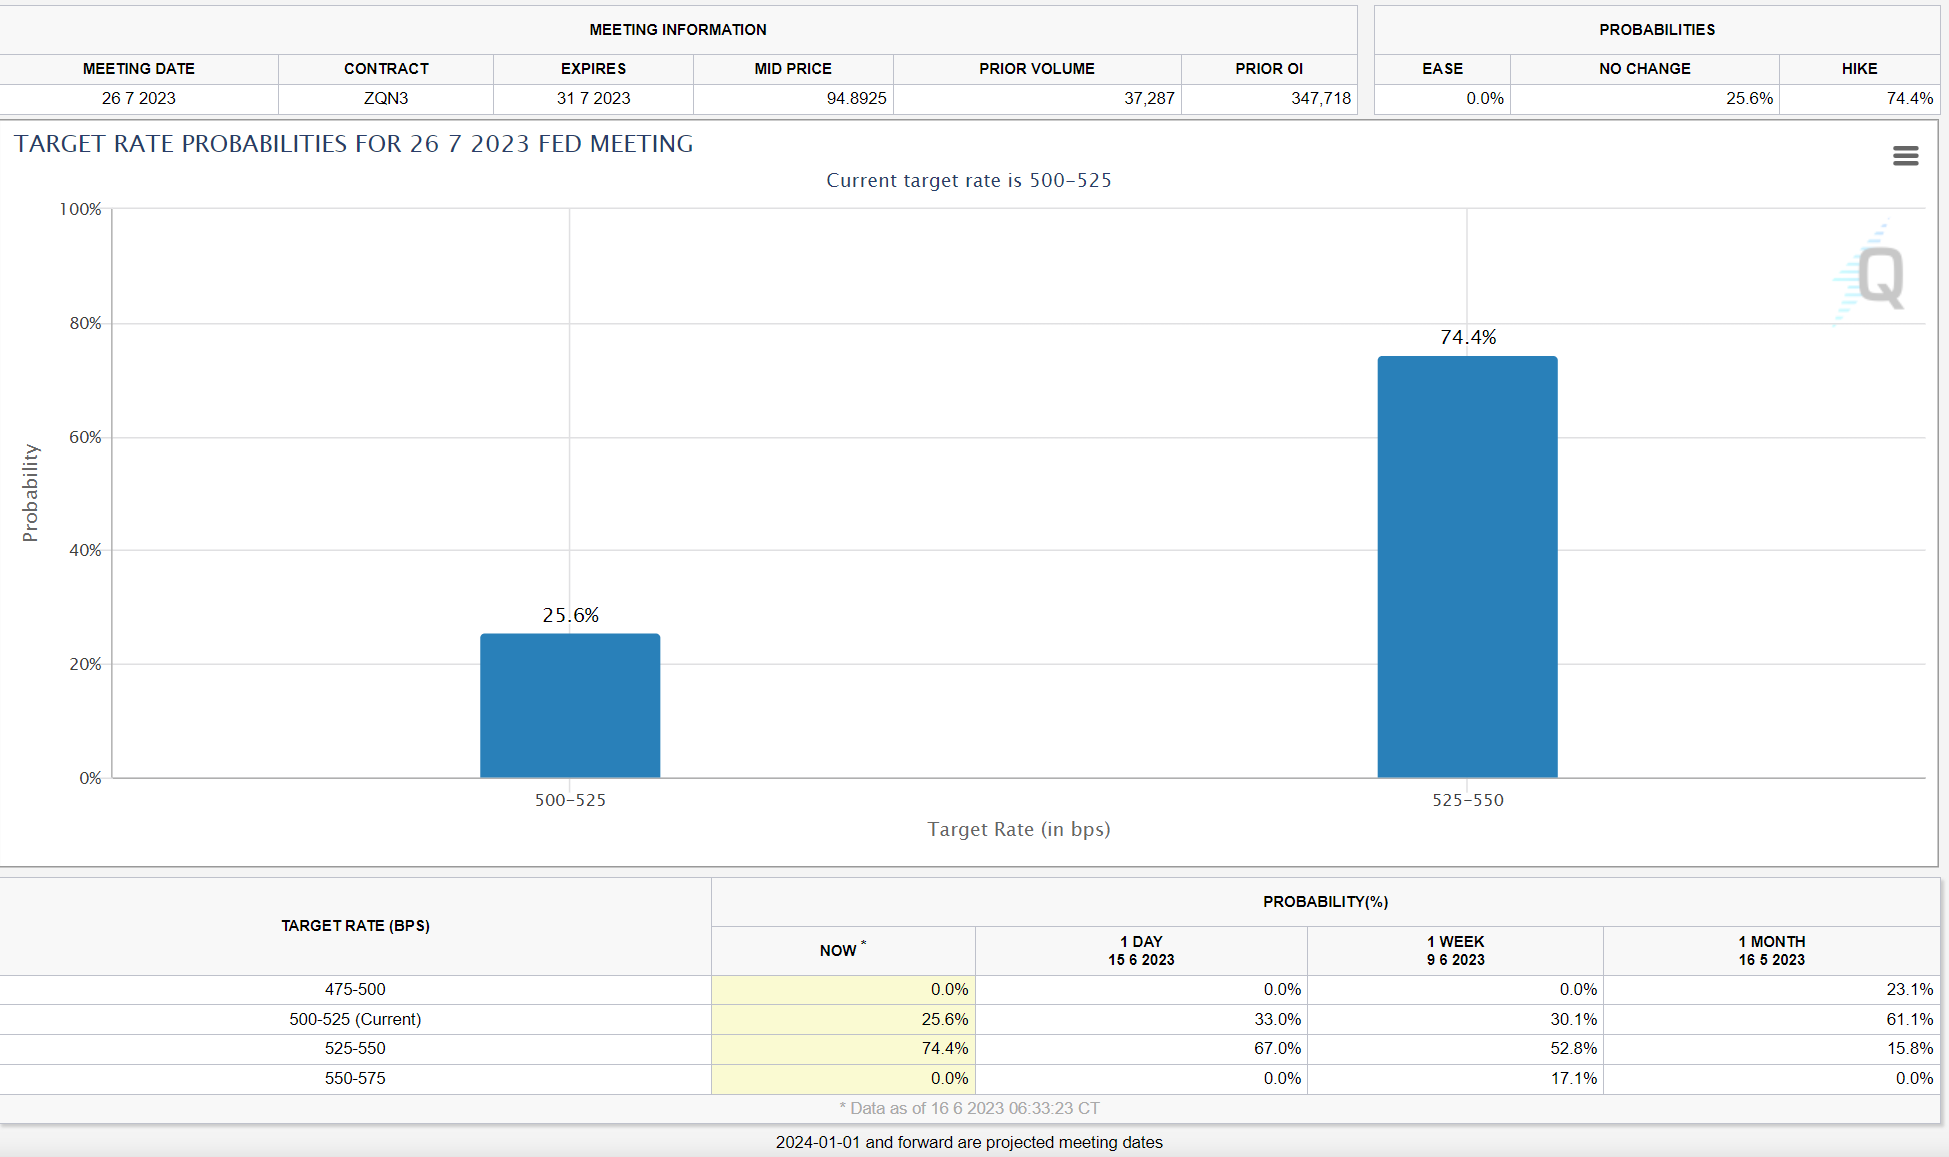Select expiry value 31 7 2023
Screen dimensions: 1949x1157
pyautogui.click(x=593, y=99)
